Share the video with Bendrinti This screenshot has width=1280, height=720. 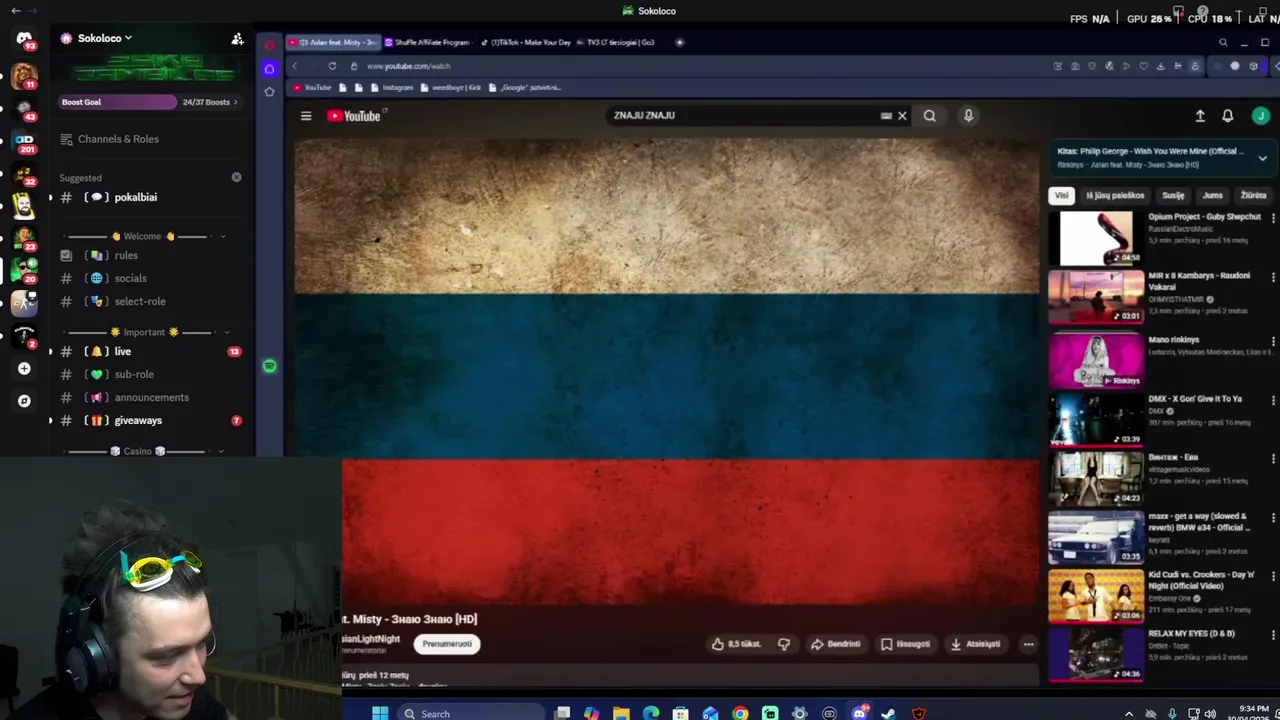point(836,644)
